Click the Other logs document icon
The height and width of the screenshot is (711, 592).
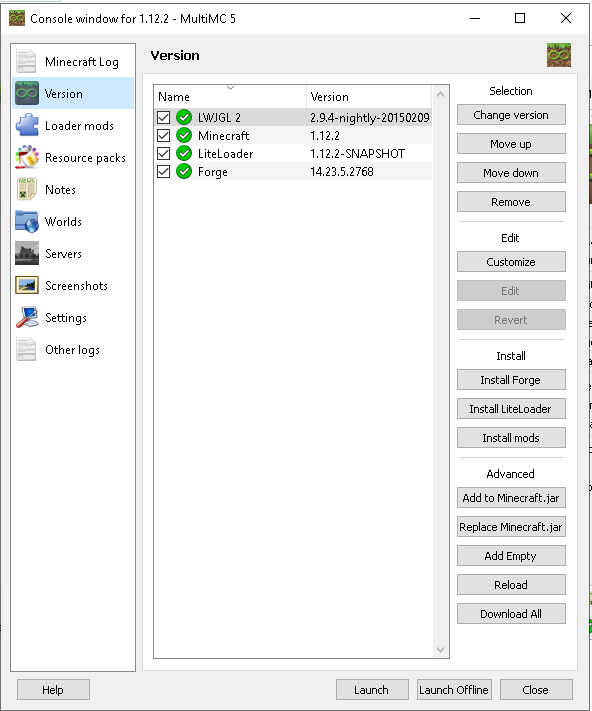pos(26,350)
